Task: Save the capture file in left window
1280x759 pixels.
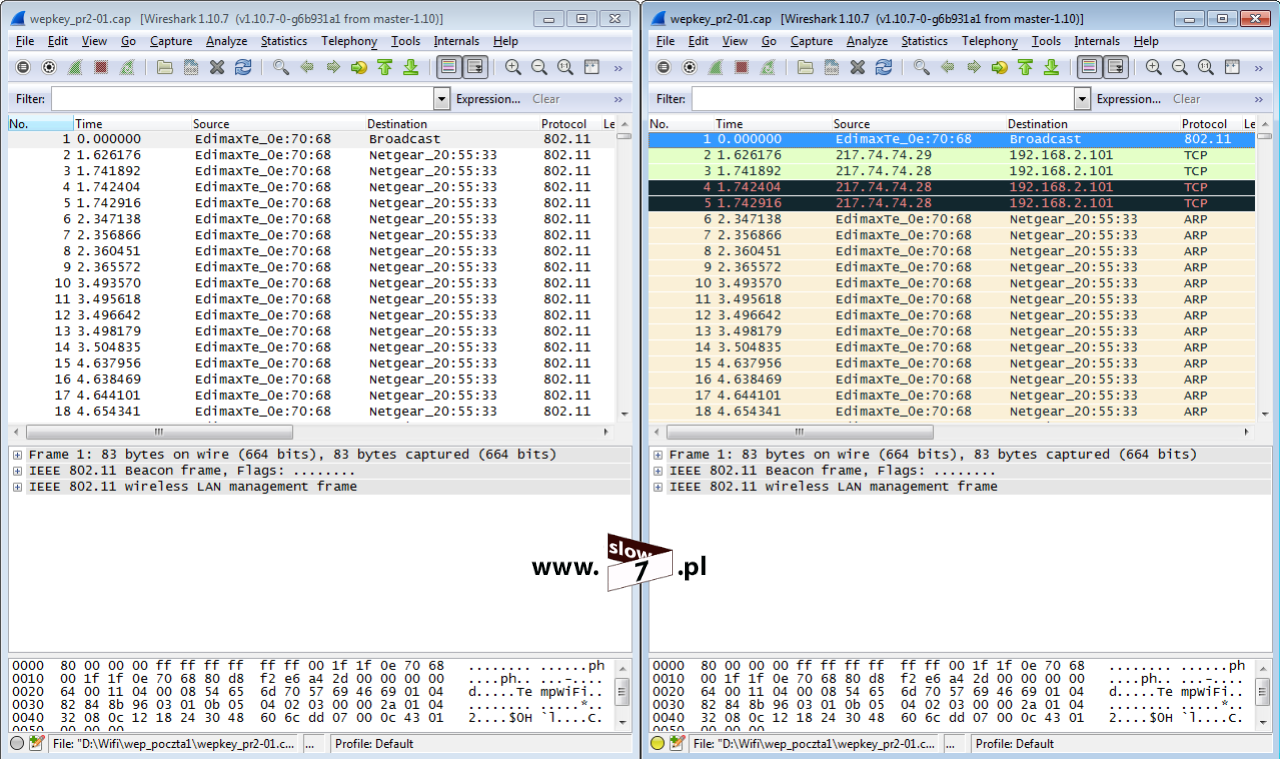Action: pos(191,67)
